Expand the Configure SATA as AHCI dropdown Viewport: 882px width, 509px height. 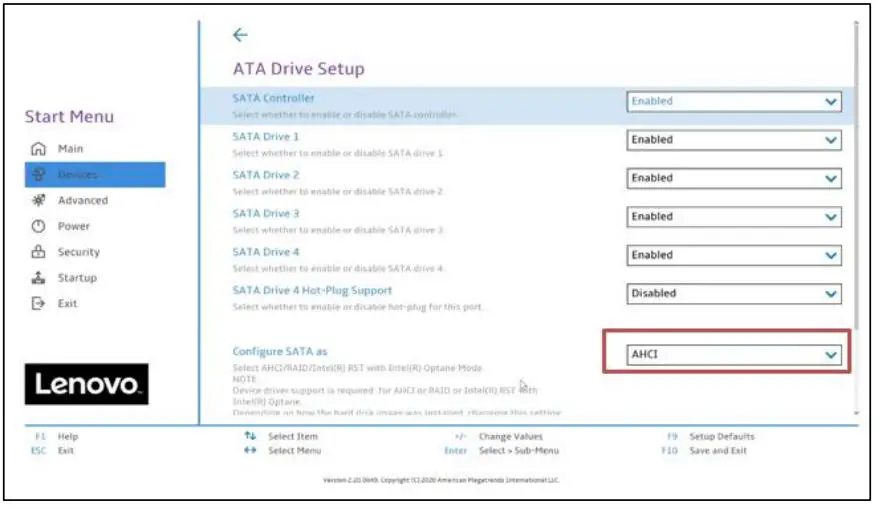tap(734, 355)
